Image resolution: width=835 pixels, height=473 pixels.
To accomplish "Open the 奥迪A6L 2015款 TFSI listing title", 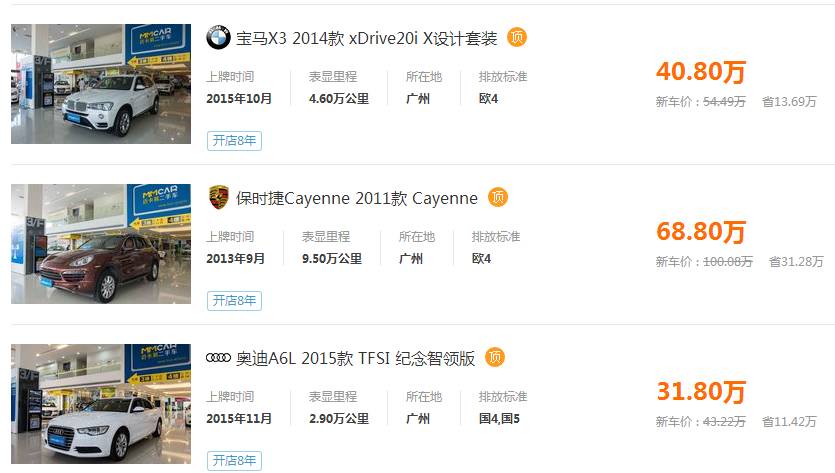I will coord(355,358).
